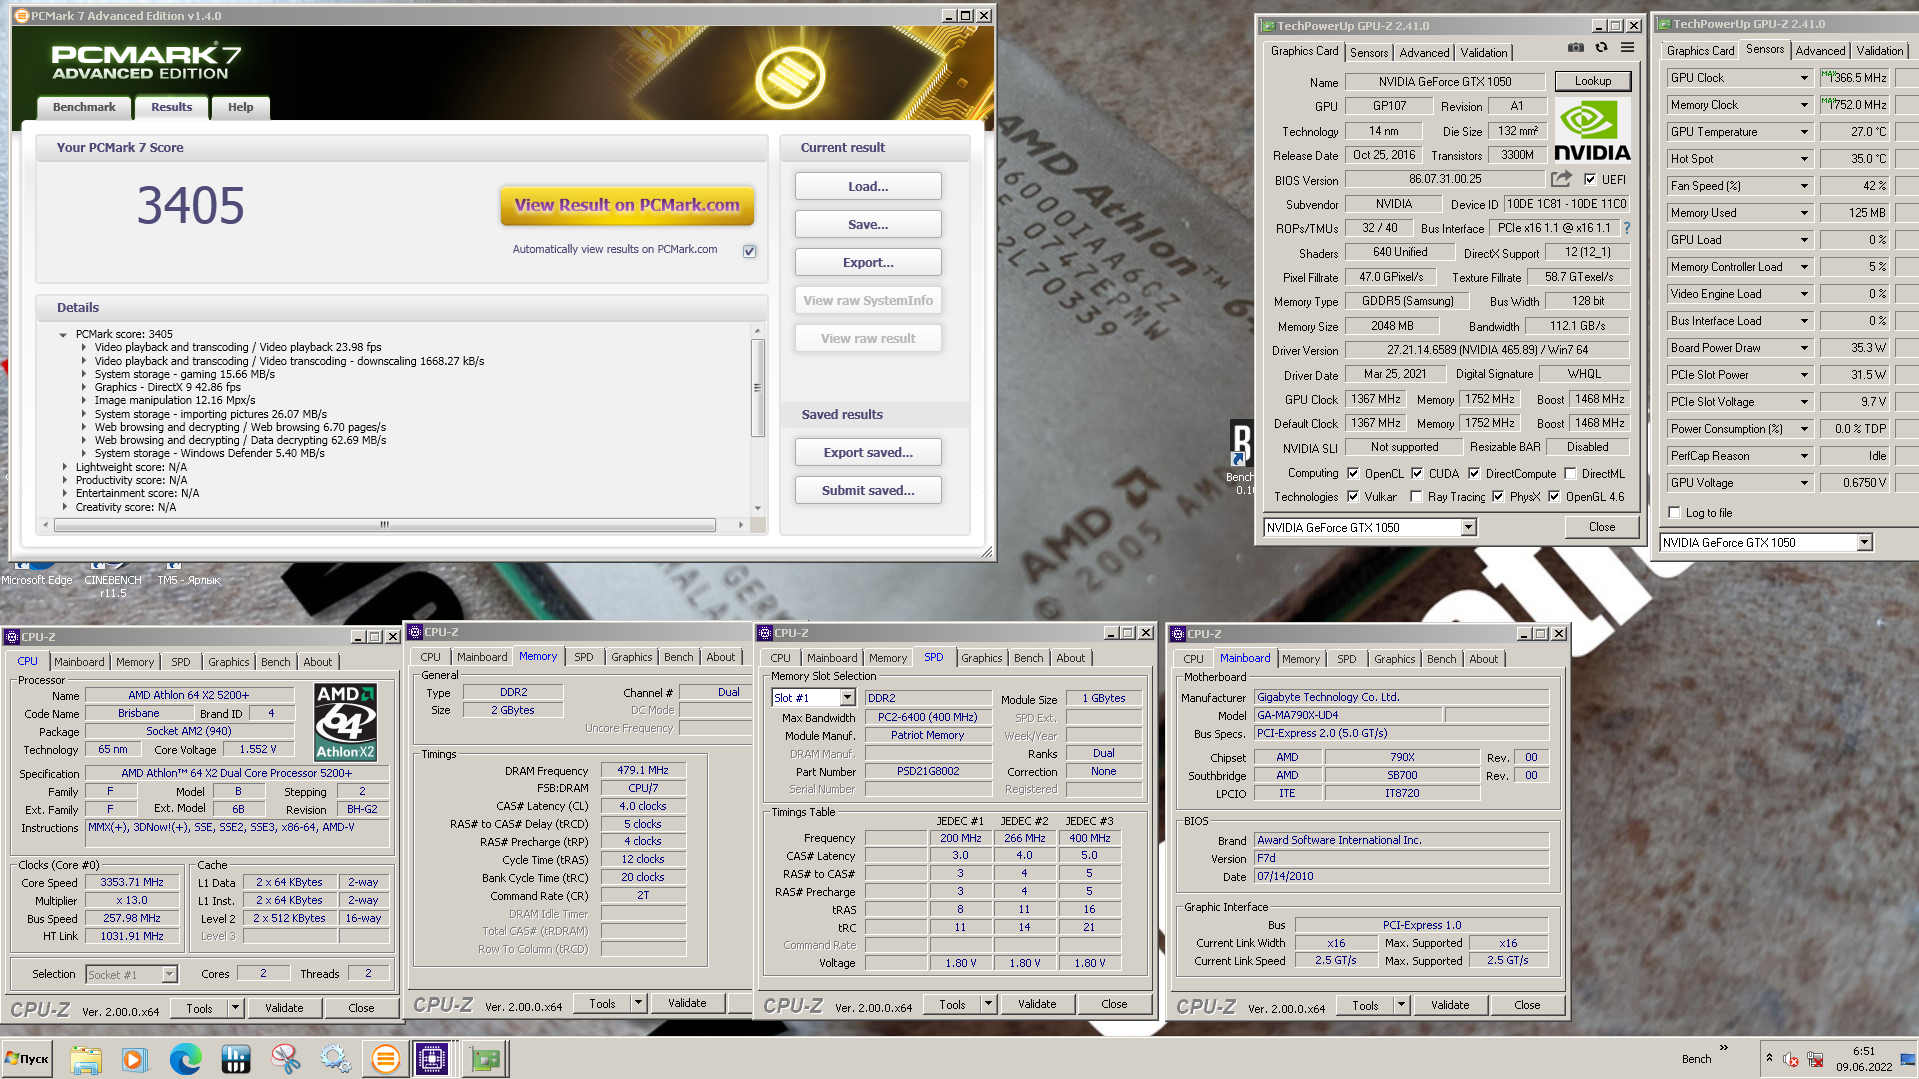The image size is (1919, 1079).
Task: Open GPU Temperature sensor dropdown
Action: coord(1804,132)
